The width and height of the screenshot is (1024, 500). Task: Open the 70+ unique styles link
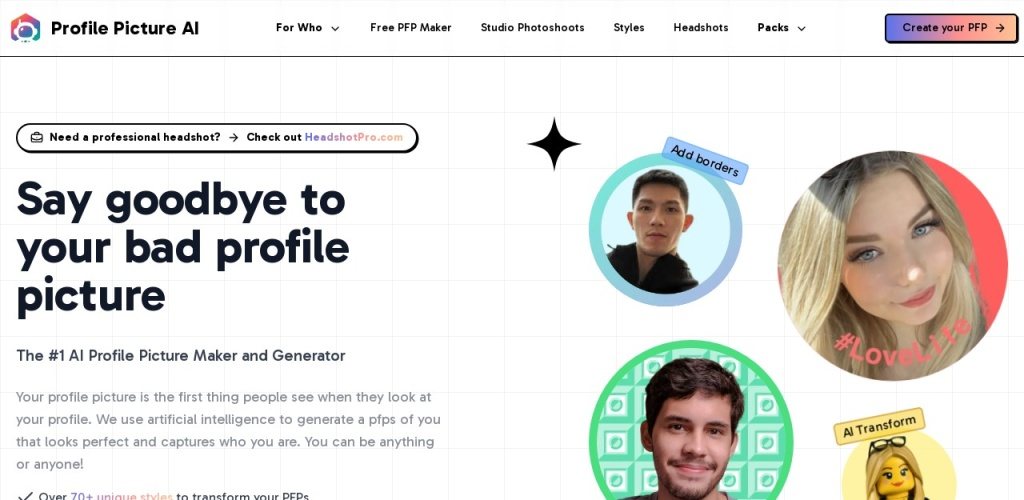click(121, 496)
